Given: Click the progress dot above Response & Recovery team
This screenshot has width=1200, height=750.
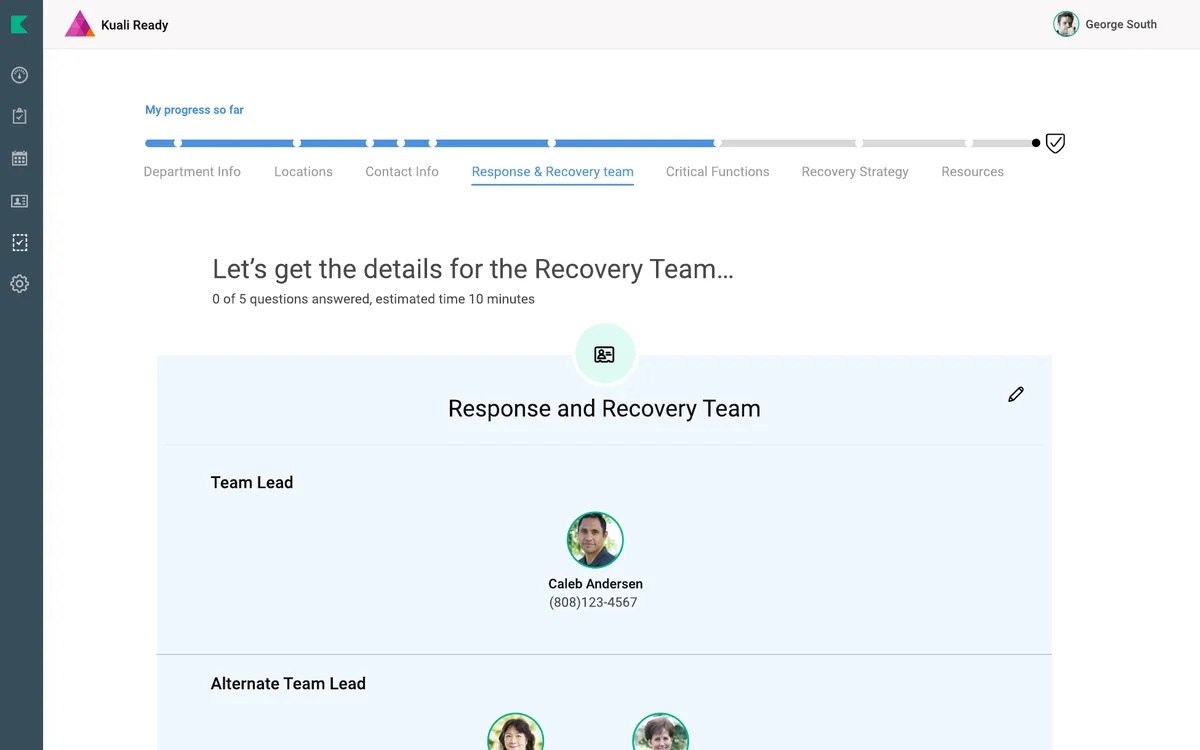Looking at the screenshot, I should (x=552, y=143).
